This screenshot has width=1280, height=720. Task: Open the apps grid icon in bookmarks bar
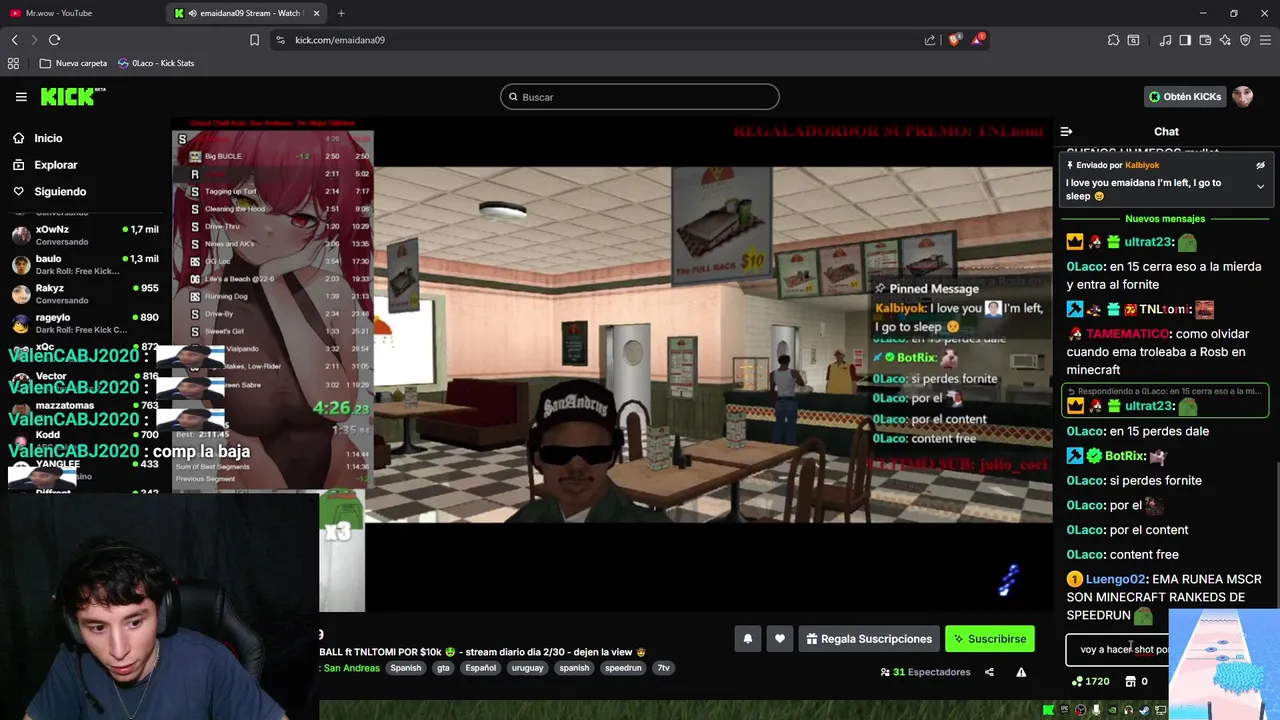pos(13,63)
